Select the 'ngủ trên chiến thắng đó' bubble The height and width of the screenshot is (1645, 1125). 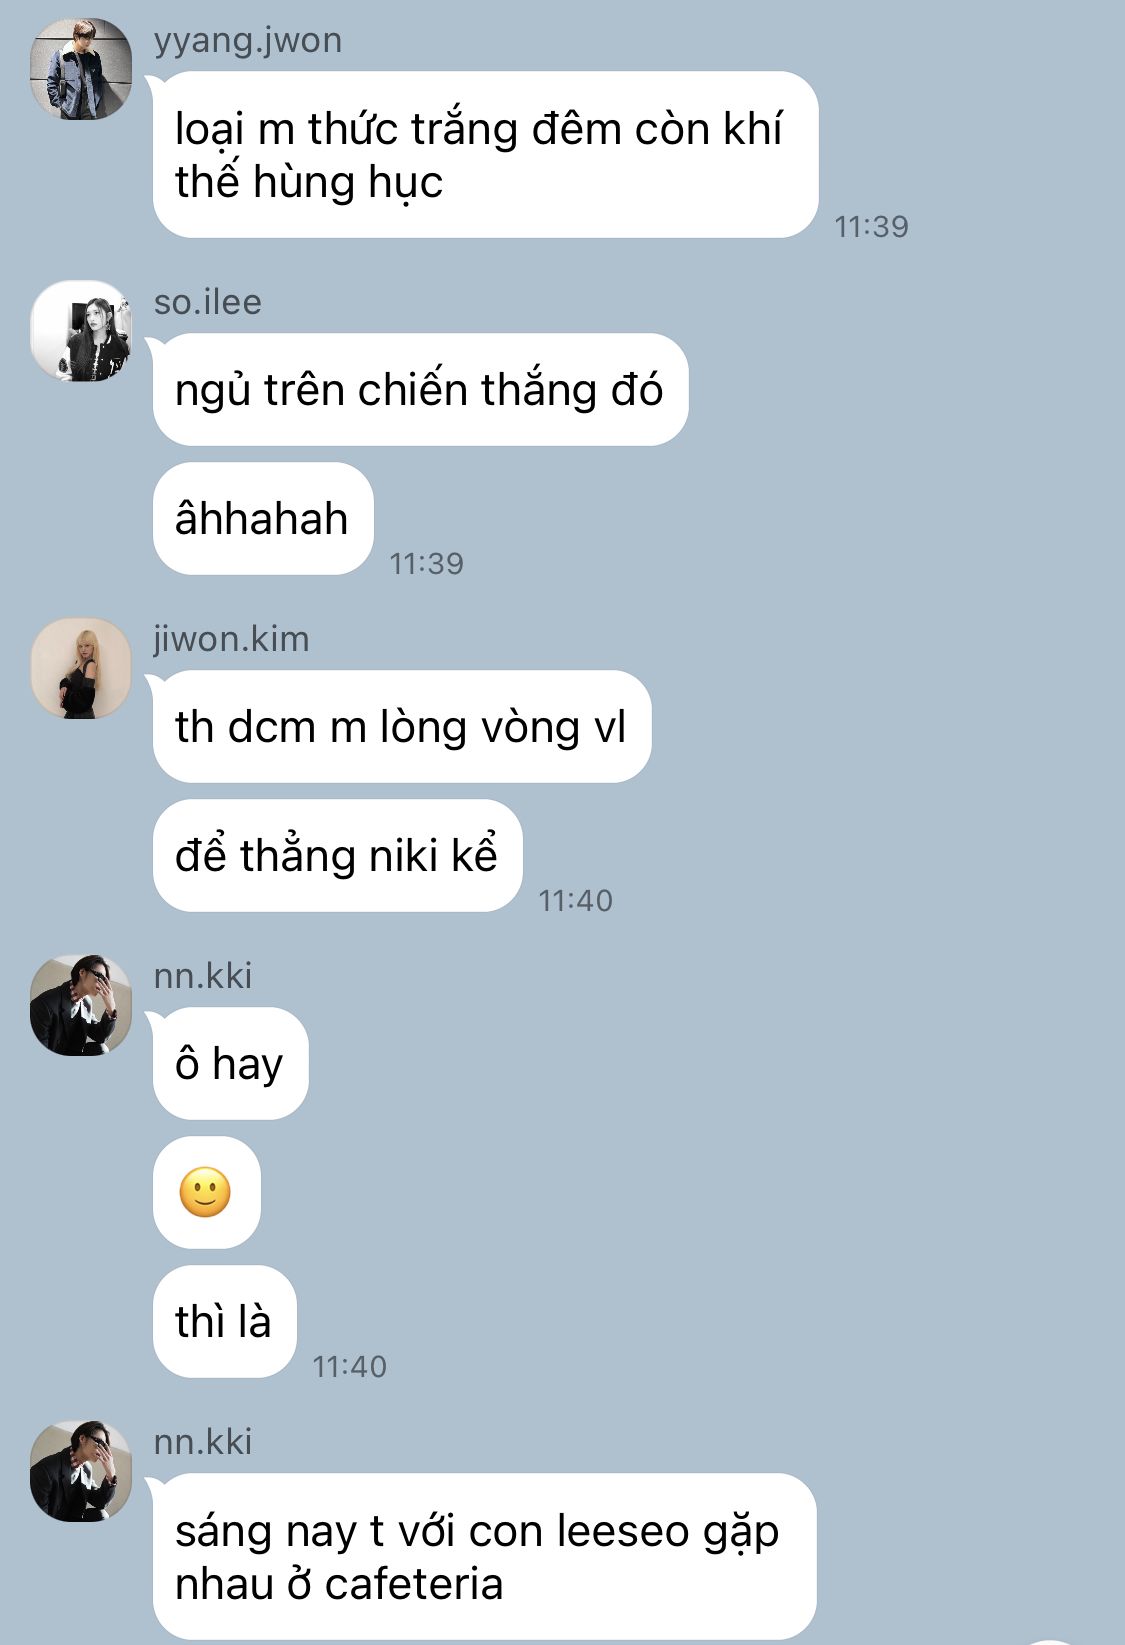[x=420, y=389]
